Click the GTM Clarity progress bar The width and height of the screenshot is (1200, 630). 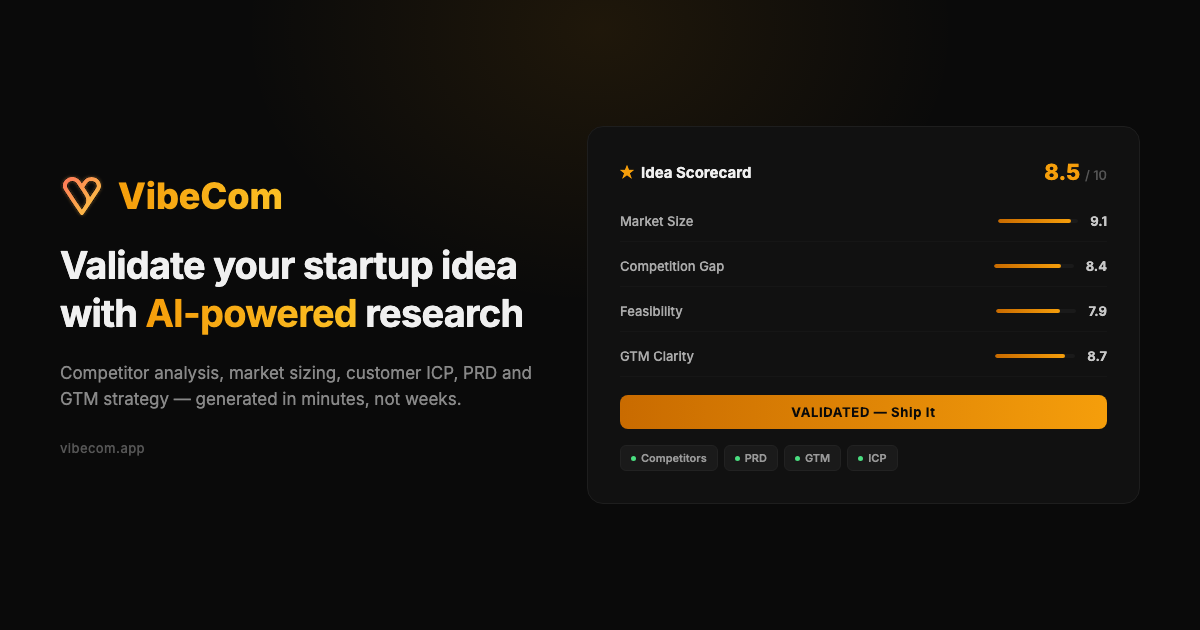point(1034,355)
